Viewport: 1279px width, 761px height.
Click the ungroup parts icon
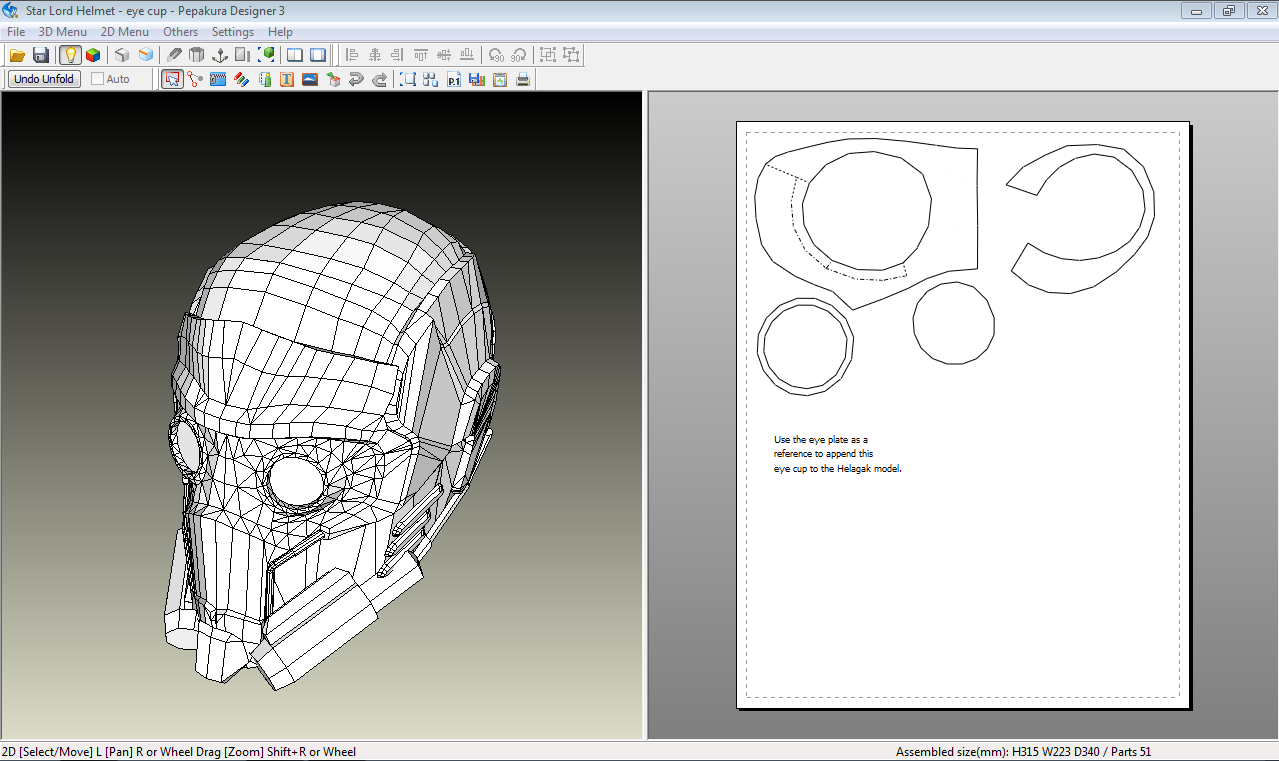click(x=571, y=55)
